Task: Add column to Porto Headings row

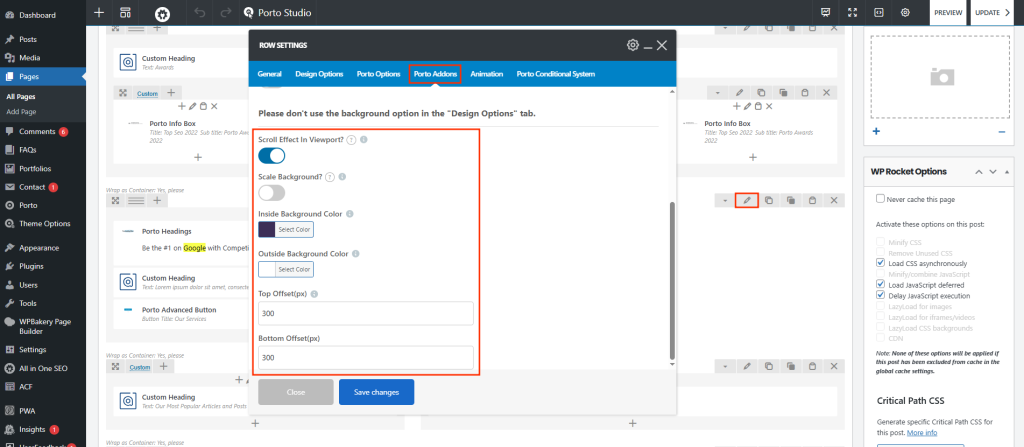Action: [157, 200]
